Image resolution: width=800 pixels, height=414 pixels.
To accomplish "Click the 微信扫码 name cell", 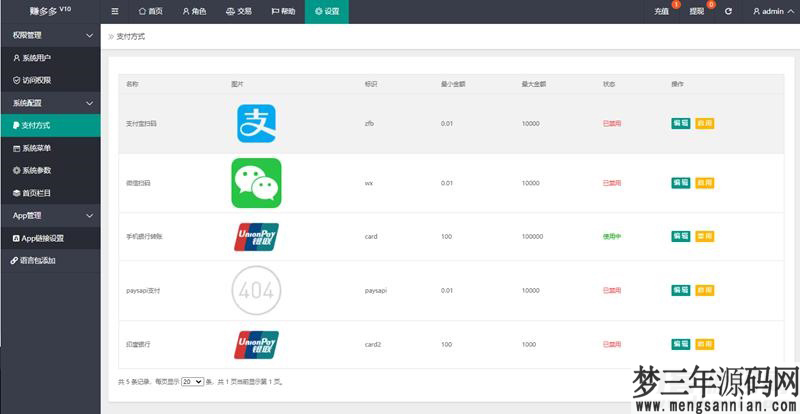I will pyautogui.click(x=138, y=183).
